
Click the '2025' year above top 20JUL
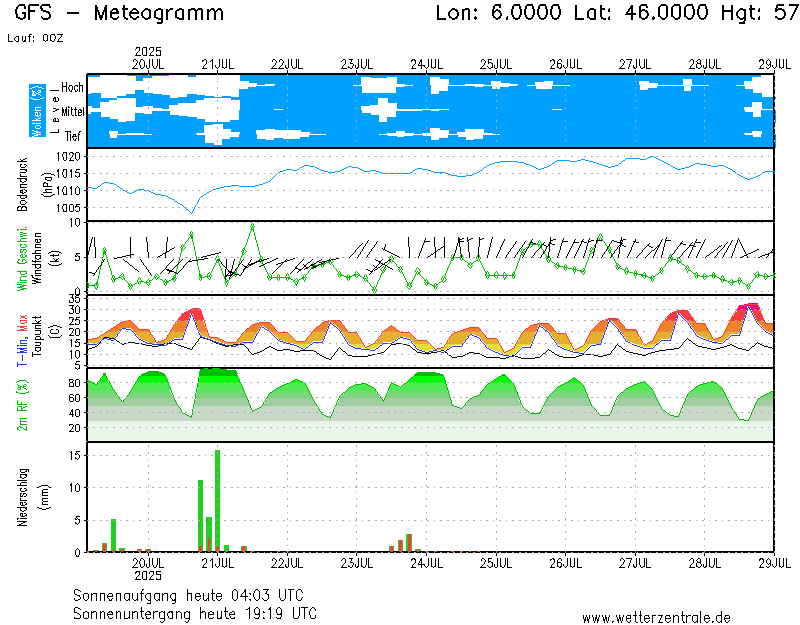148,52
